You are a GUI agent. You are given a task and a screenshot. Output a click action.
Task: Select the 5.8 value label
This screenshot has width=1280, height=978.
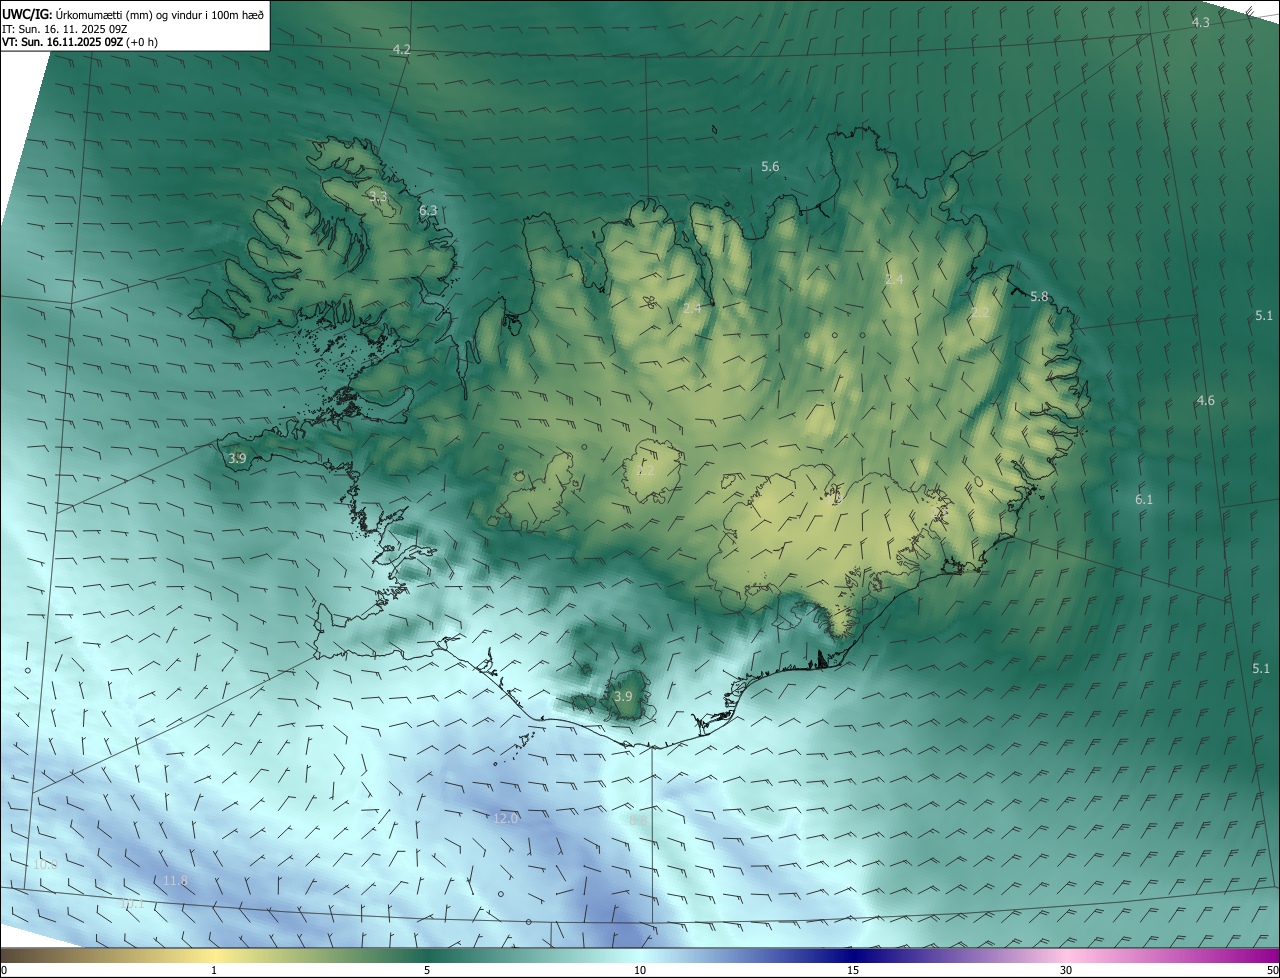1039,297
